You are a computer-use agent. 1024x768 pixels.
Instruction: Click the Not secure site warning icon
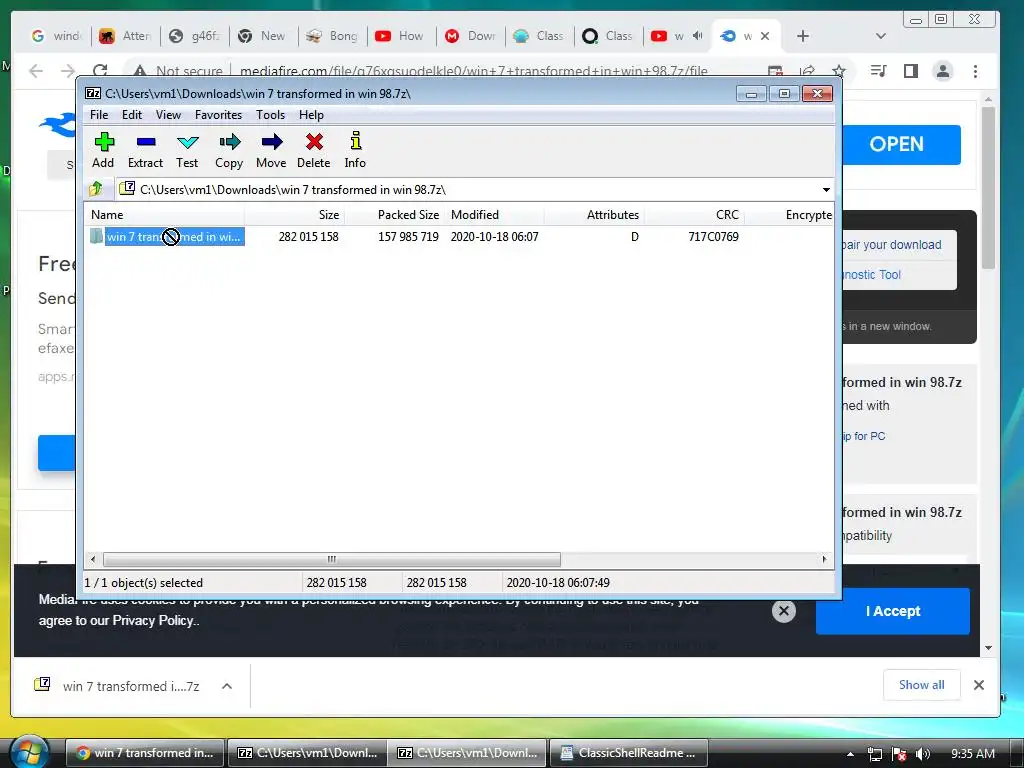(139, 71)
